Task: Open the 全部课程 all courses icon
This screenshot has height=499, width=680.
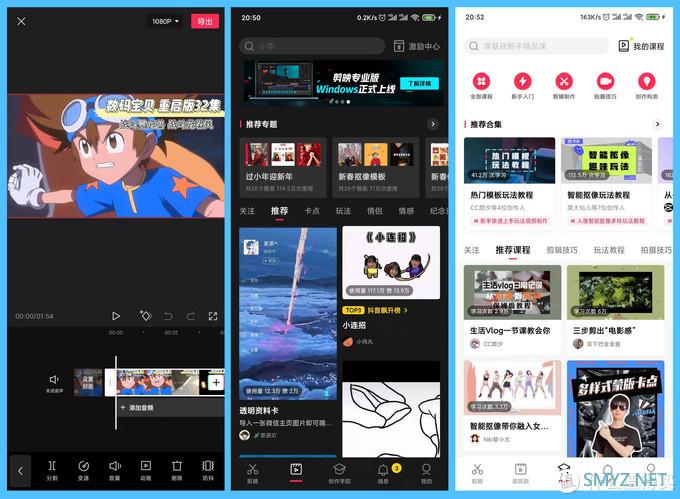Action: click(x=481, y=86)
